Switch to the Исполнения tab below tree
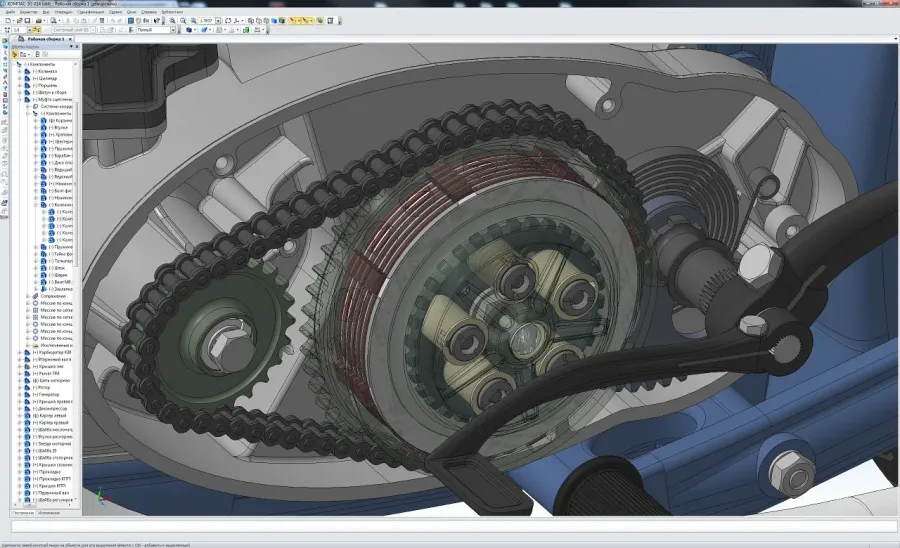 49,512
